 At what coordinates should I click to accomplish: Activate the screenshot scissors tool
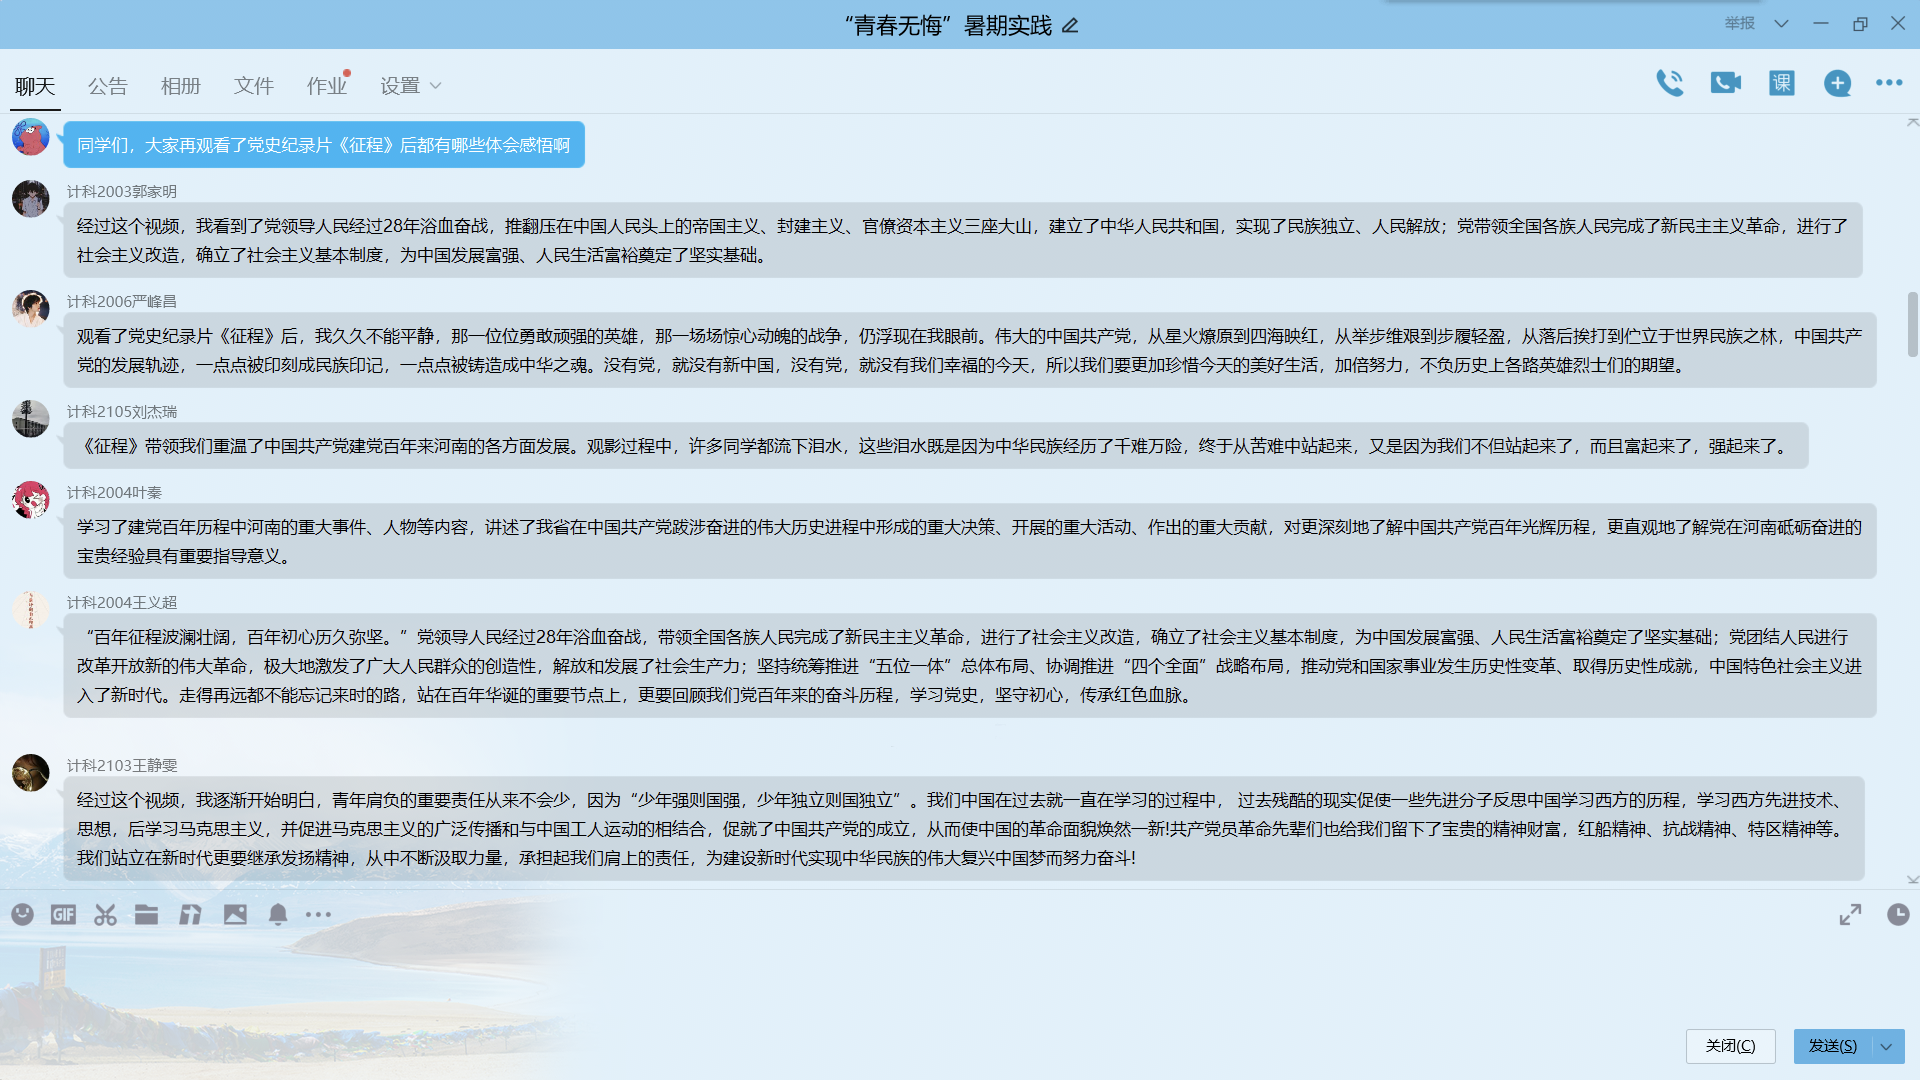105,914
